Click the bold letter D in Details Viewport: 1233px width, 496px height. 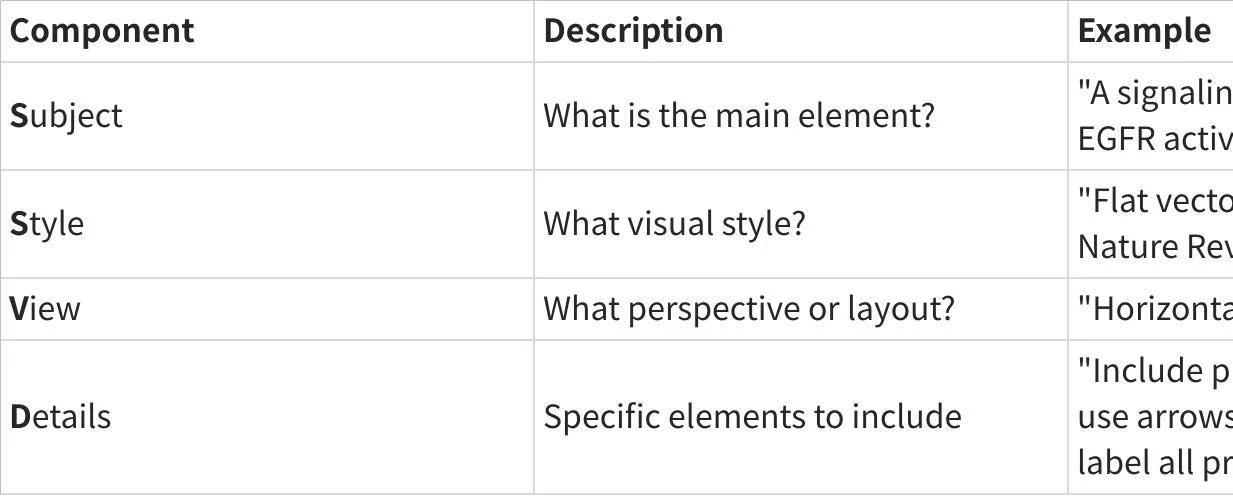[19, 417]
